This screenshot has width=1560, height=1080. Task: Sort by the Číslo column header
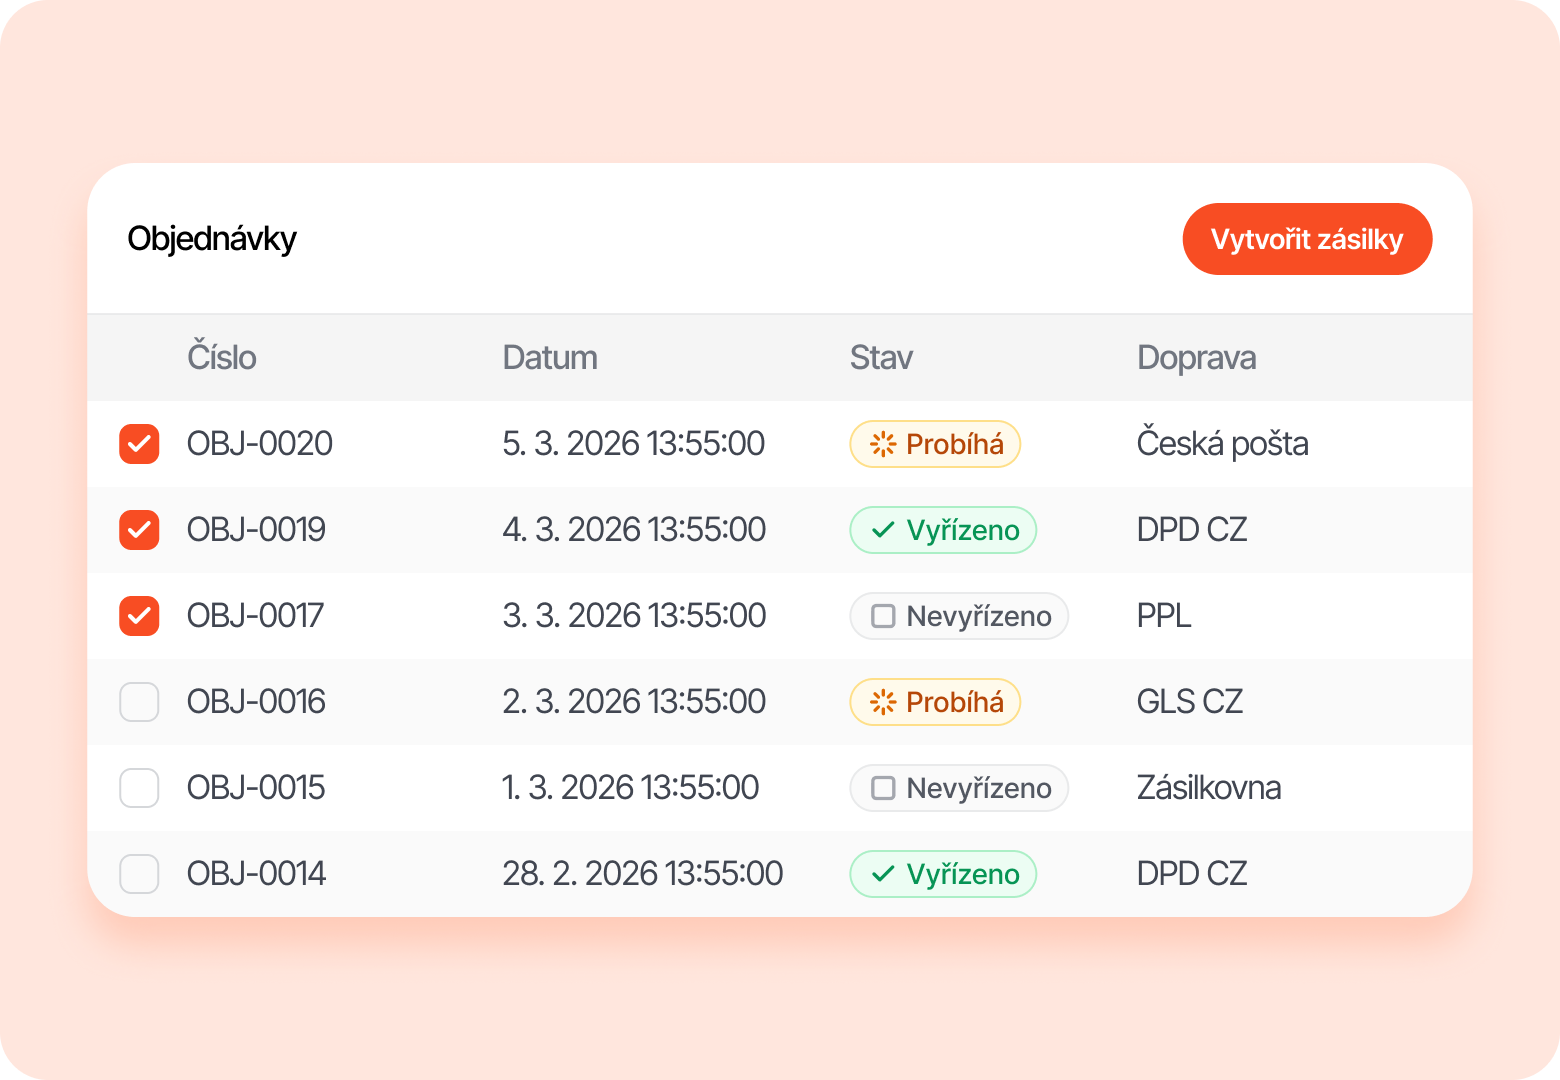[x=222, y=357]
